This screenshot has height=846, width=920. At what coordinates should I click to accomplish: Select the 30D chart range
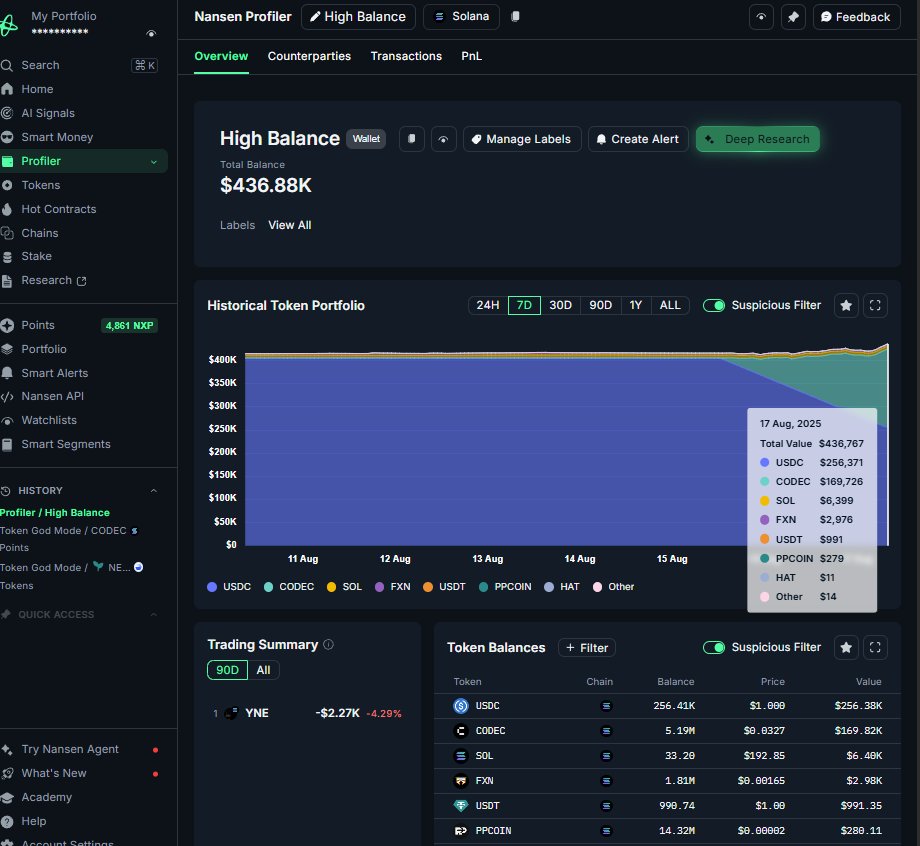point(560,306)
